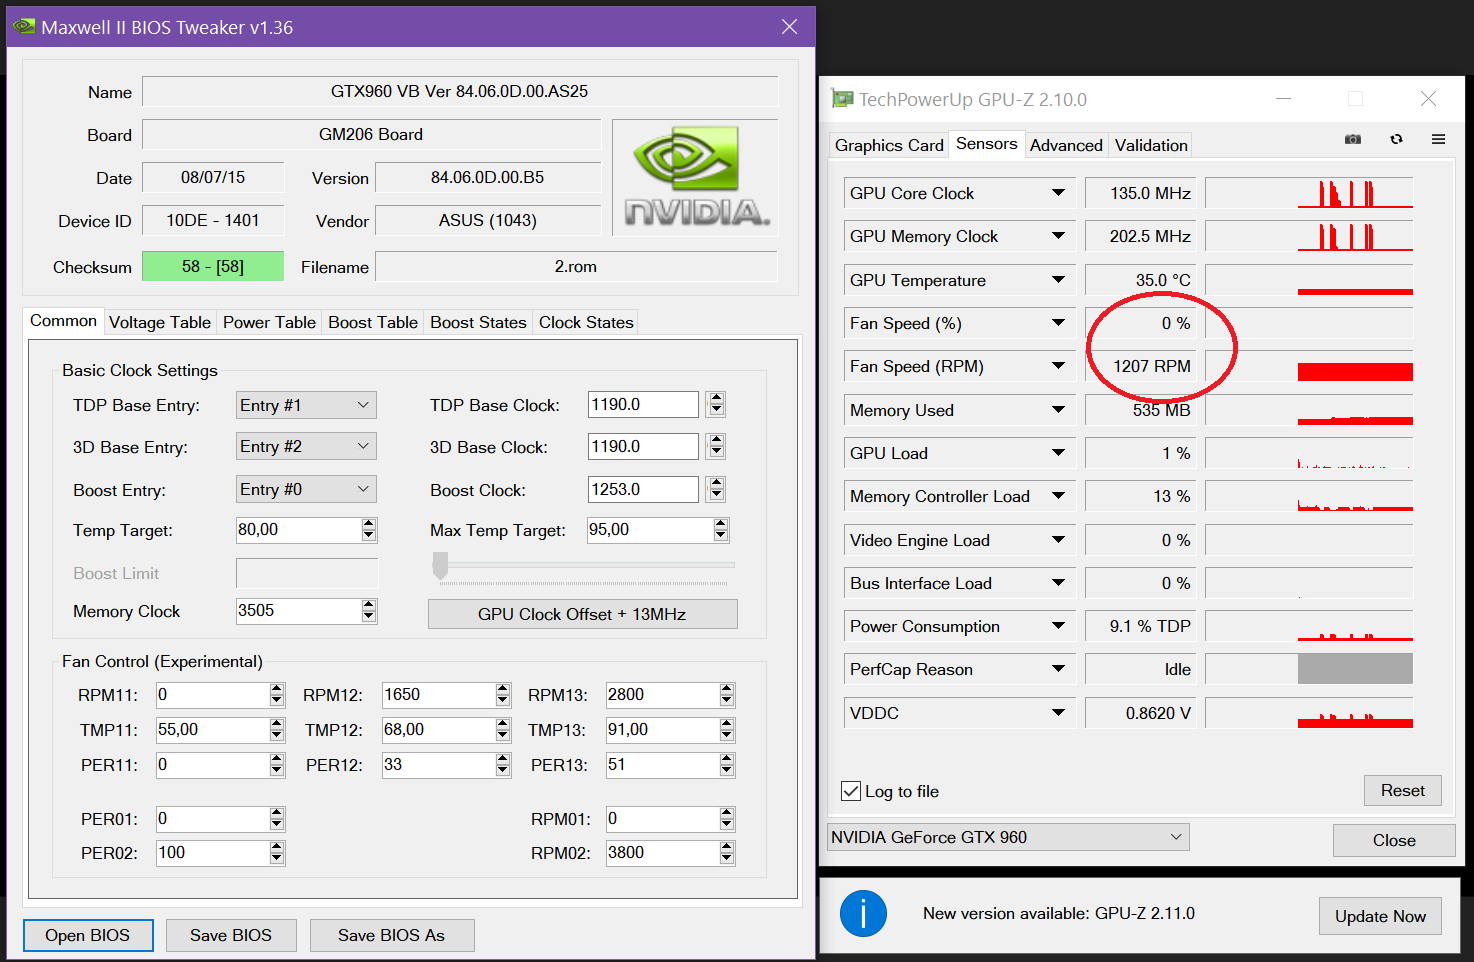1474x962 pixels.
Task: Click the RPM12 value field
Action: [439, 695]
